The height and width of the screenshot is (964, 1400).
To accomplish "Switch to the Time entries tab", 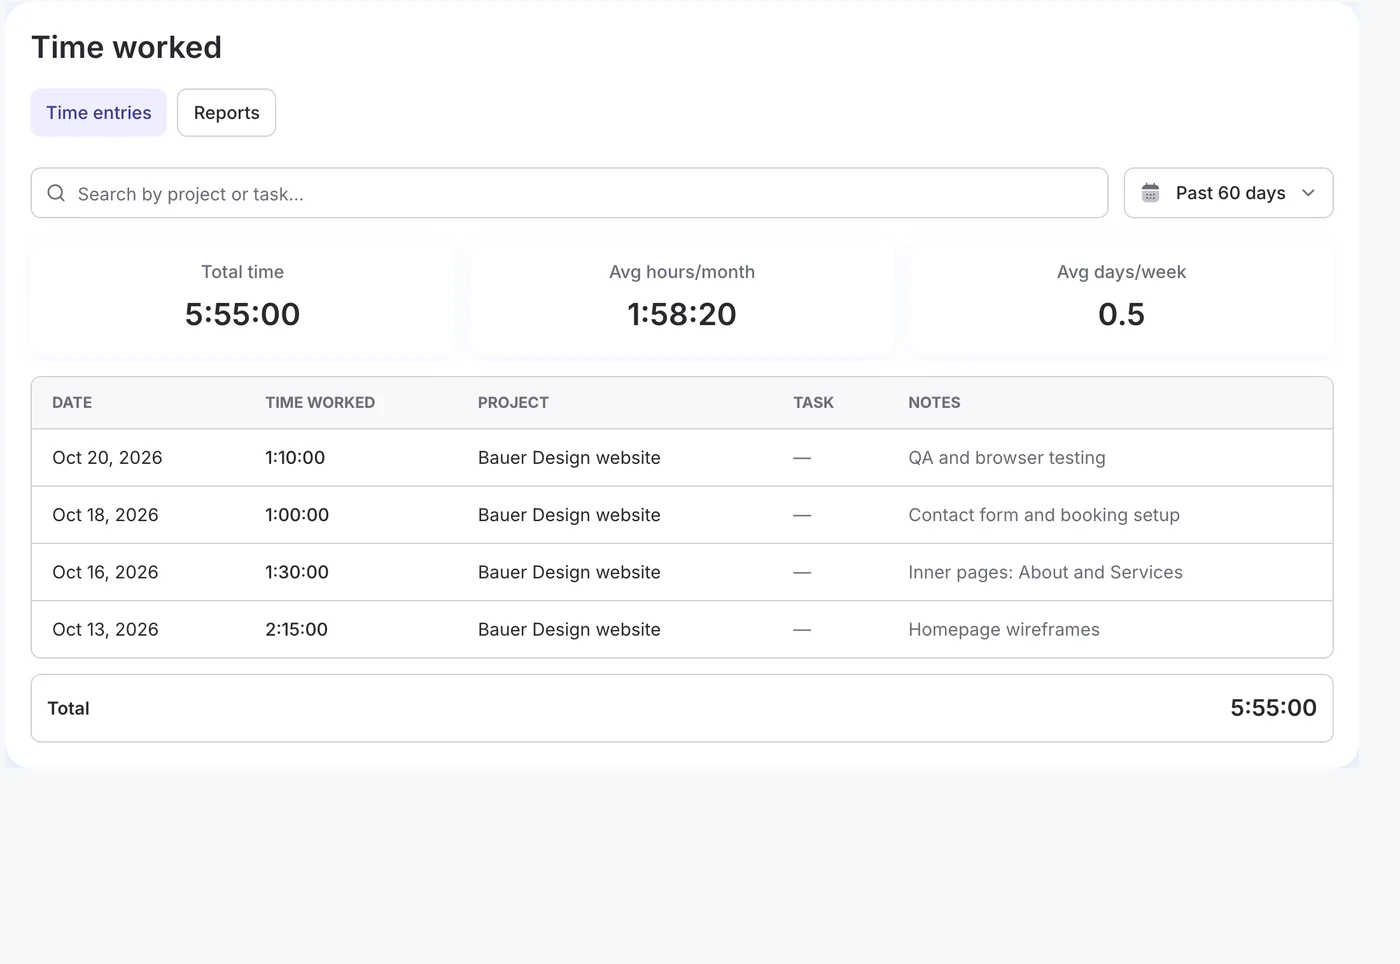I will coord(99,113).
